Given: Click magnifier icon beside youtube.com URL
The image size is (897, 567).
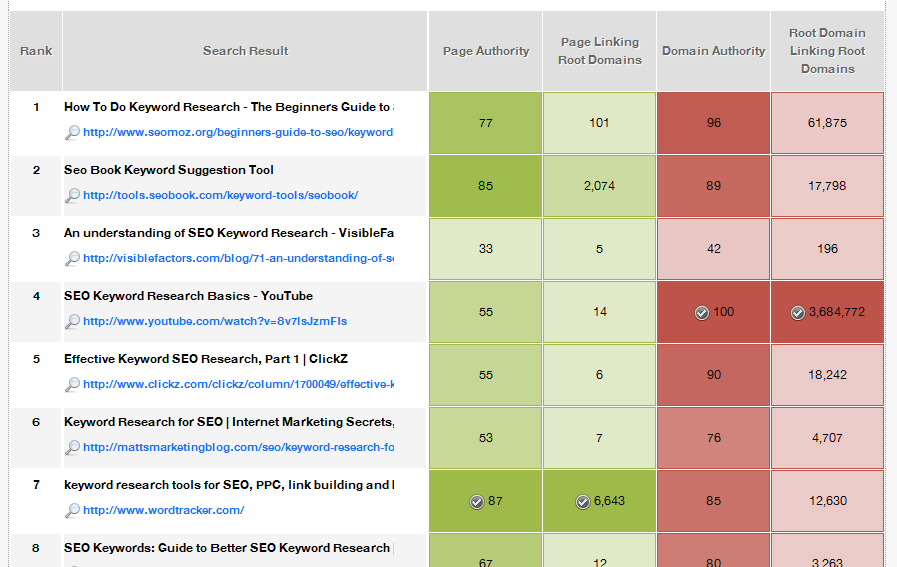Looking at the screenshot, I should pos(72,322).
